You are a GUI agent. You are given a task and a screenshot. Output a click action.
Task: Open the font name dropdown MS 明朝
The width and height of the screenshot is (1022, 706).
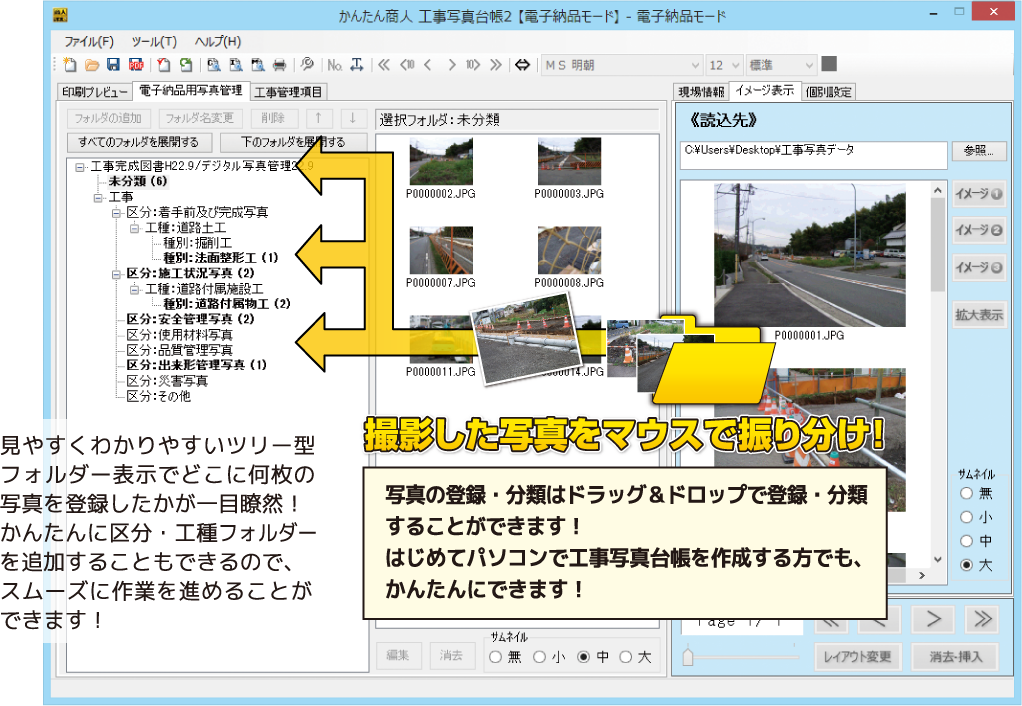[622, 65]
